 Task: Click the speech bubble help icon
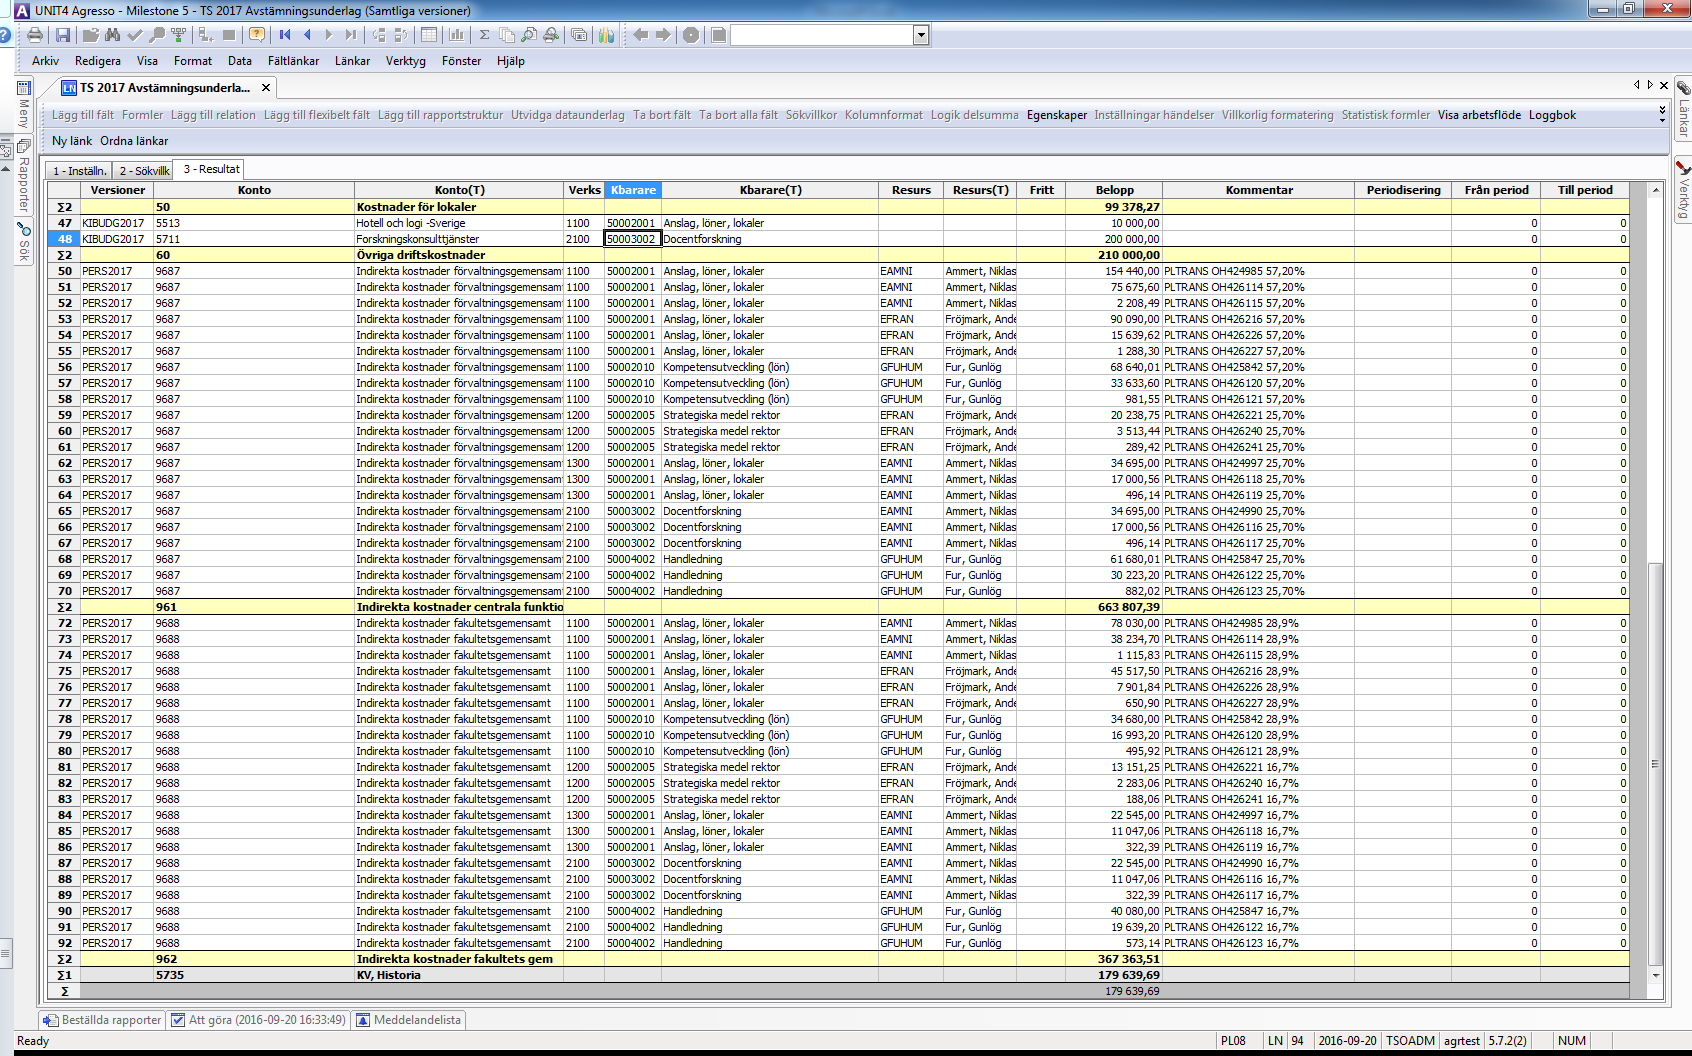click(257, 35)
